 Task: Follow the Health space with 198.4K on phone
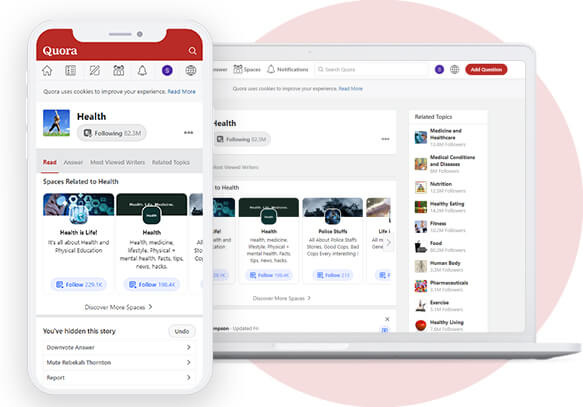click(x=152, y=285)
